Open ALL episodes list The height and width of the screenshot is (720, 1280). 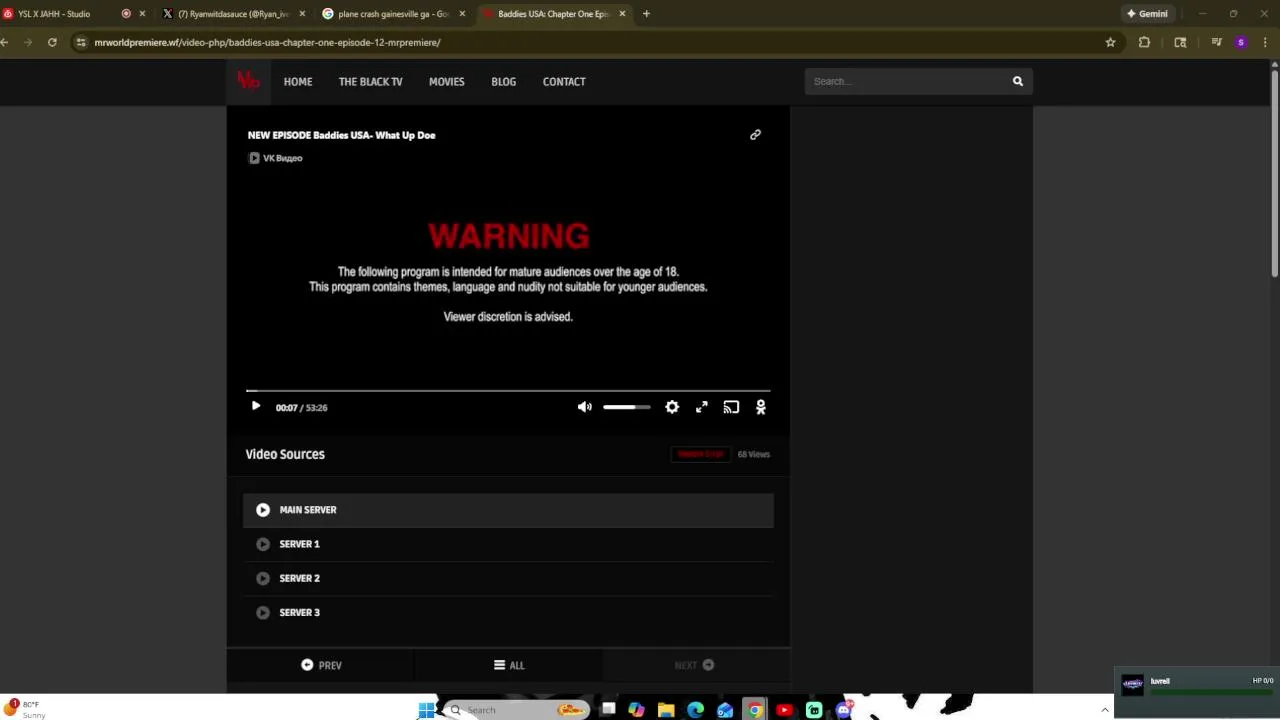[508, 665]
